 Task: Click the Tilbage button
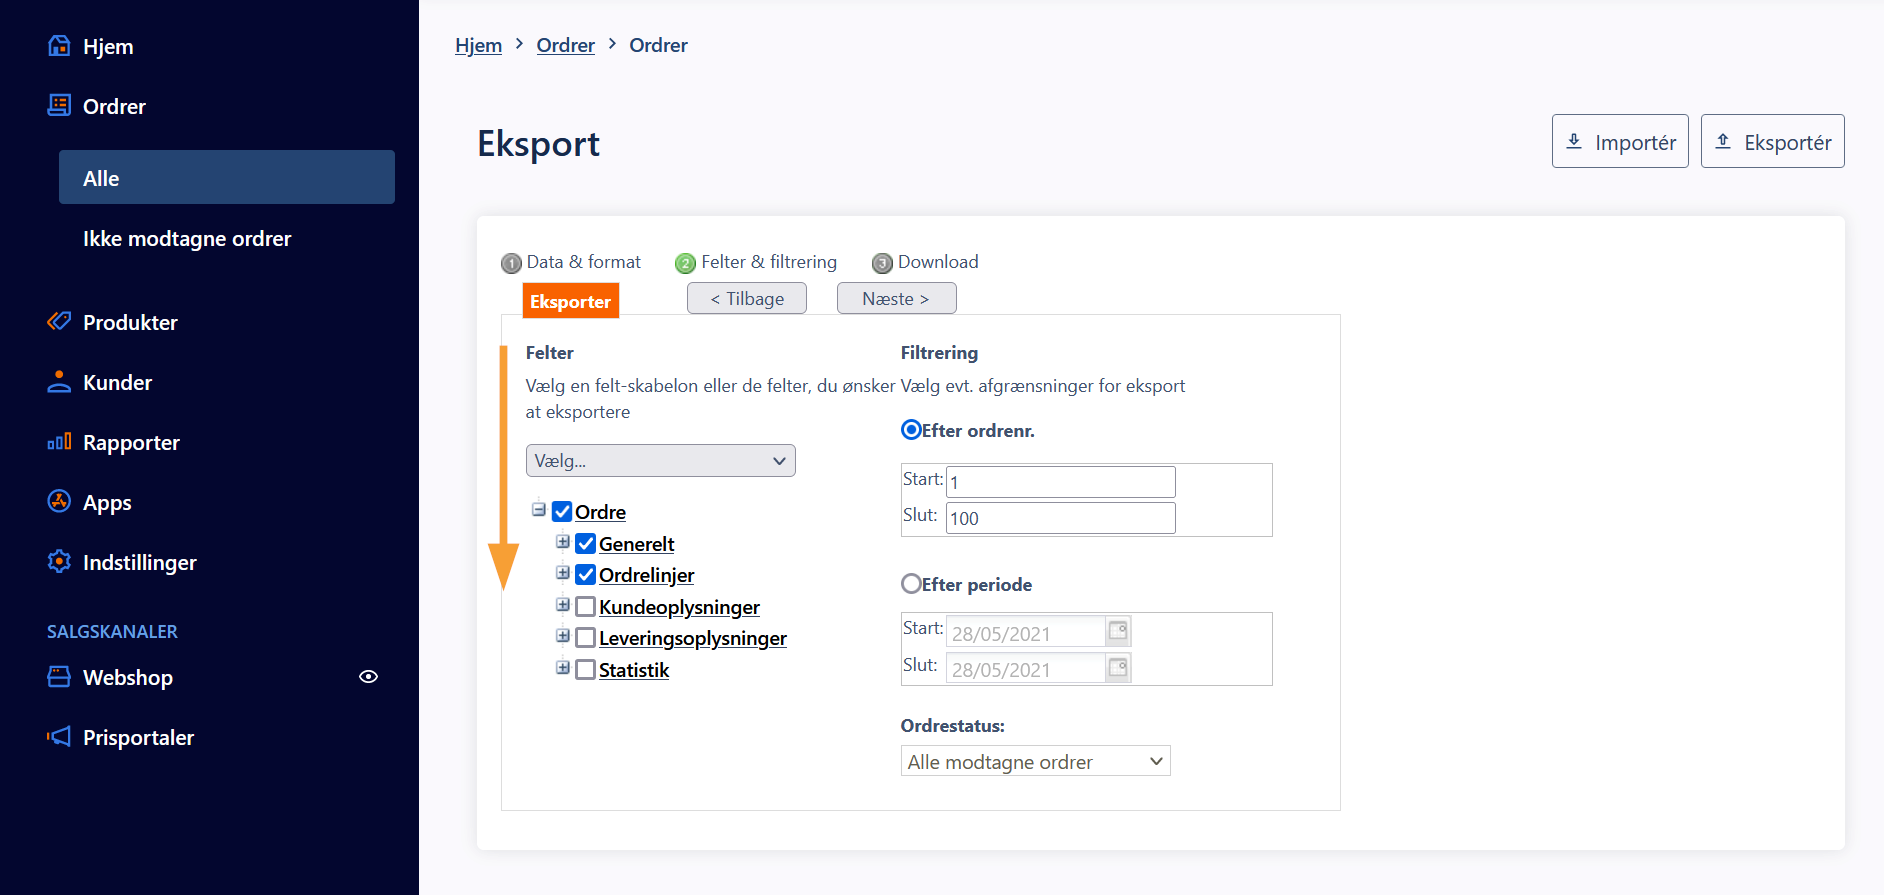point(747,298)
